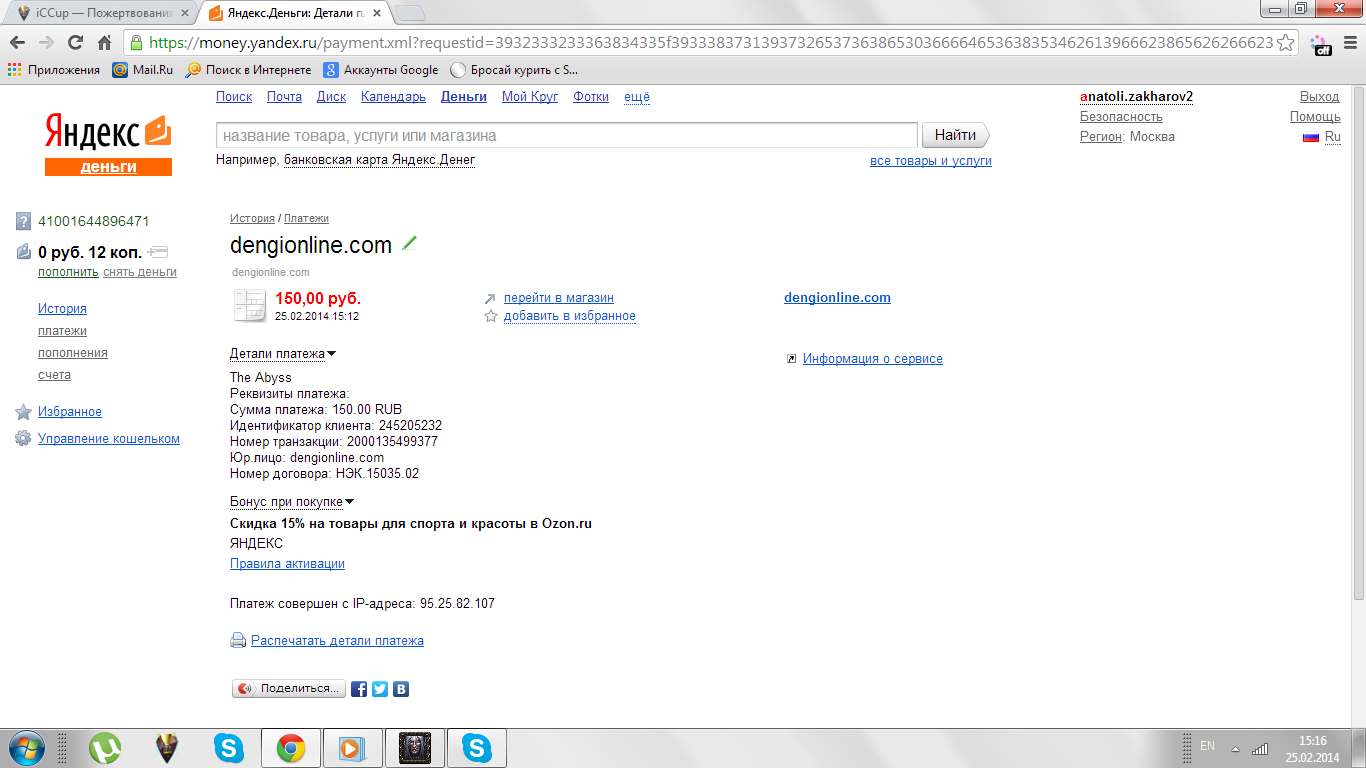
Task: Switch to the iCCup browser tab
Action: pos(98,13)
